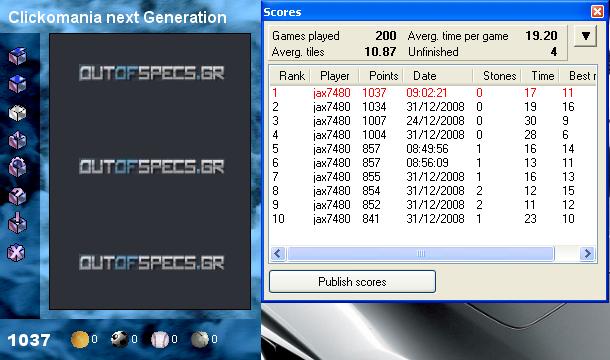
Task: Select the score row with 1007 points
Action: (x=433, y=121)
